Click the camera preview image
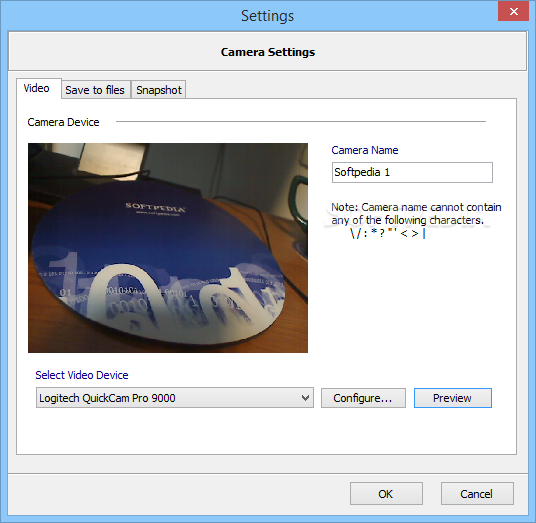This screenshot has height=523, width=536. (x=168, y=248)
